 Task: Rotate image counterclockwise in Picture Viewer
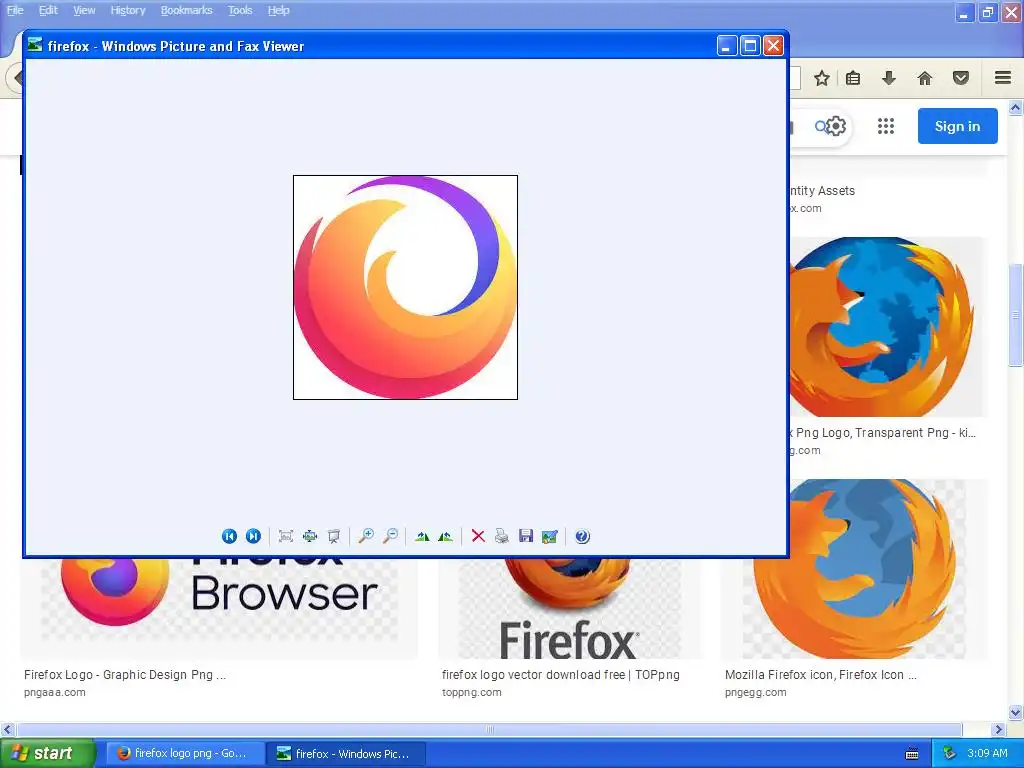(x=446, y=536)
